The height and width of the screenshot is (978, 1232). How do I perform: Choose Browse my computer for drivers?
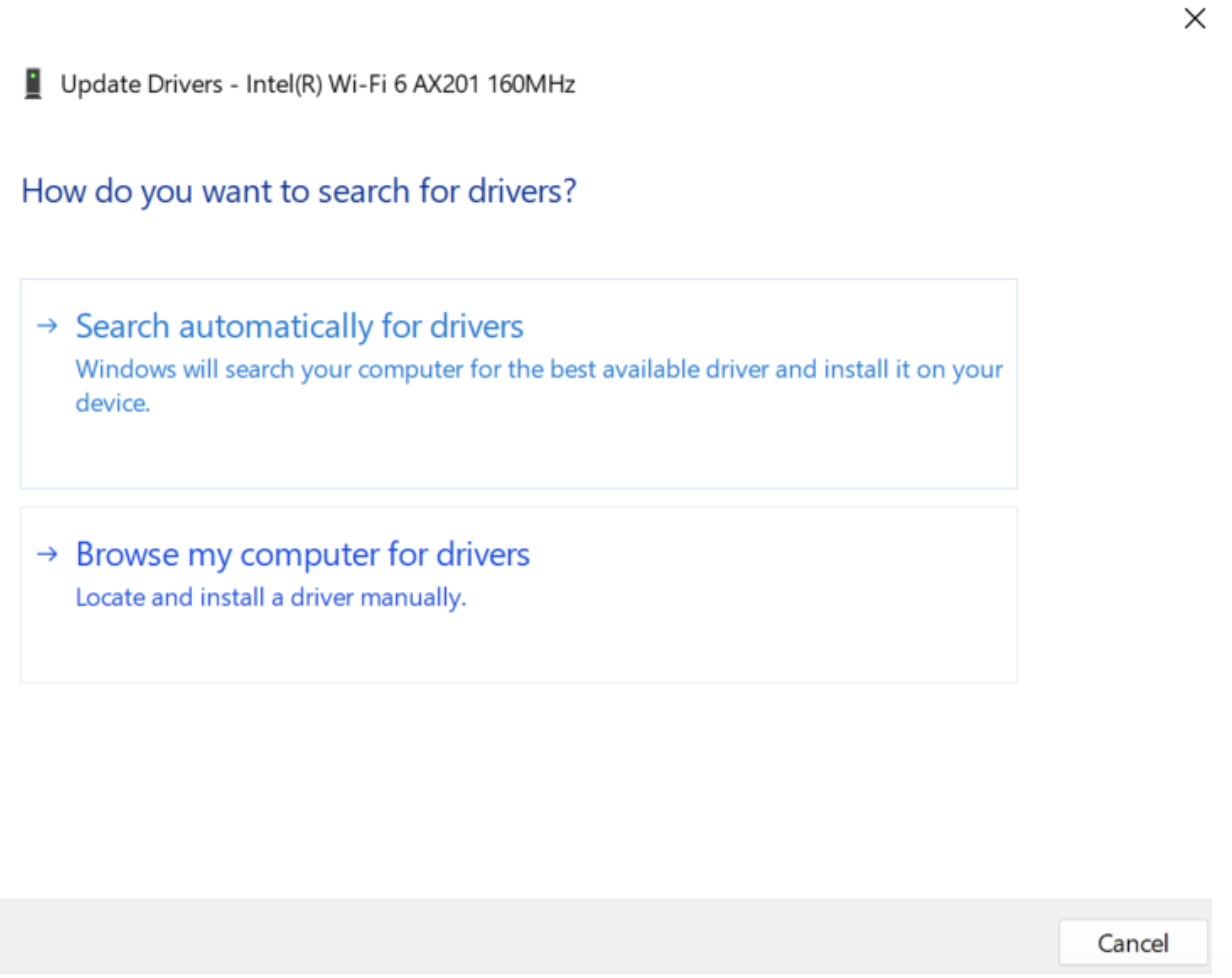click(302, 554)
